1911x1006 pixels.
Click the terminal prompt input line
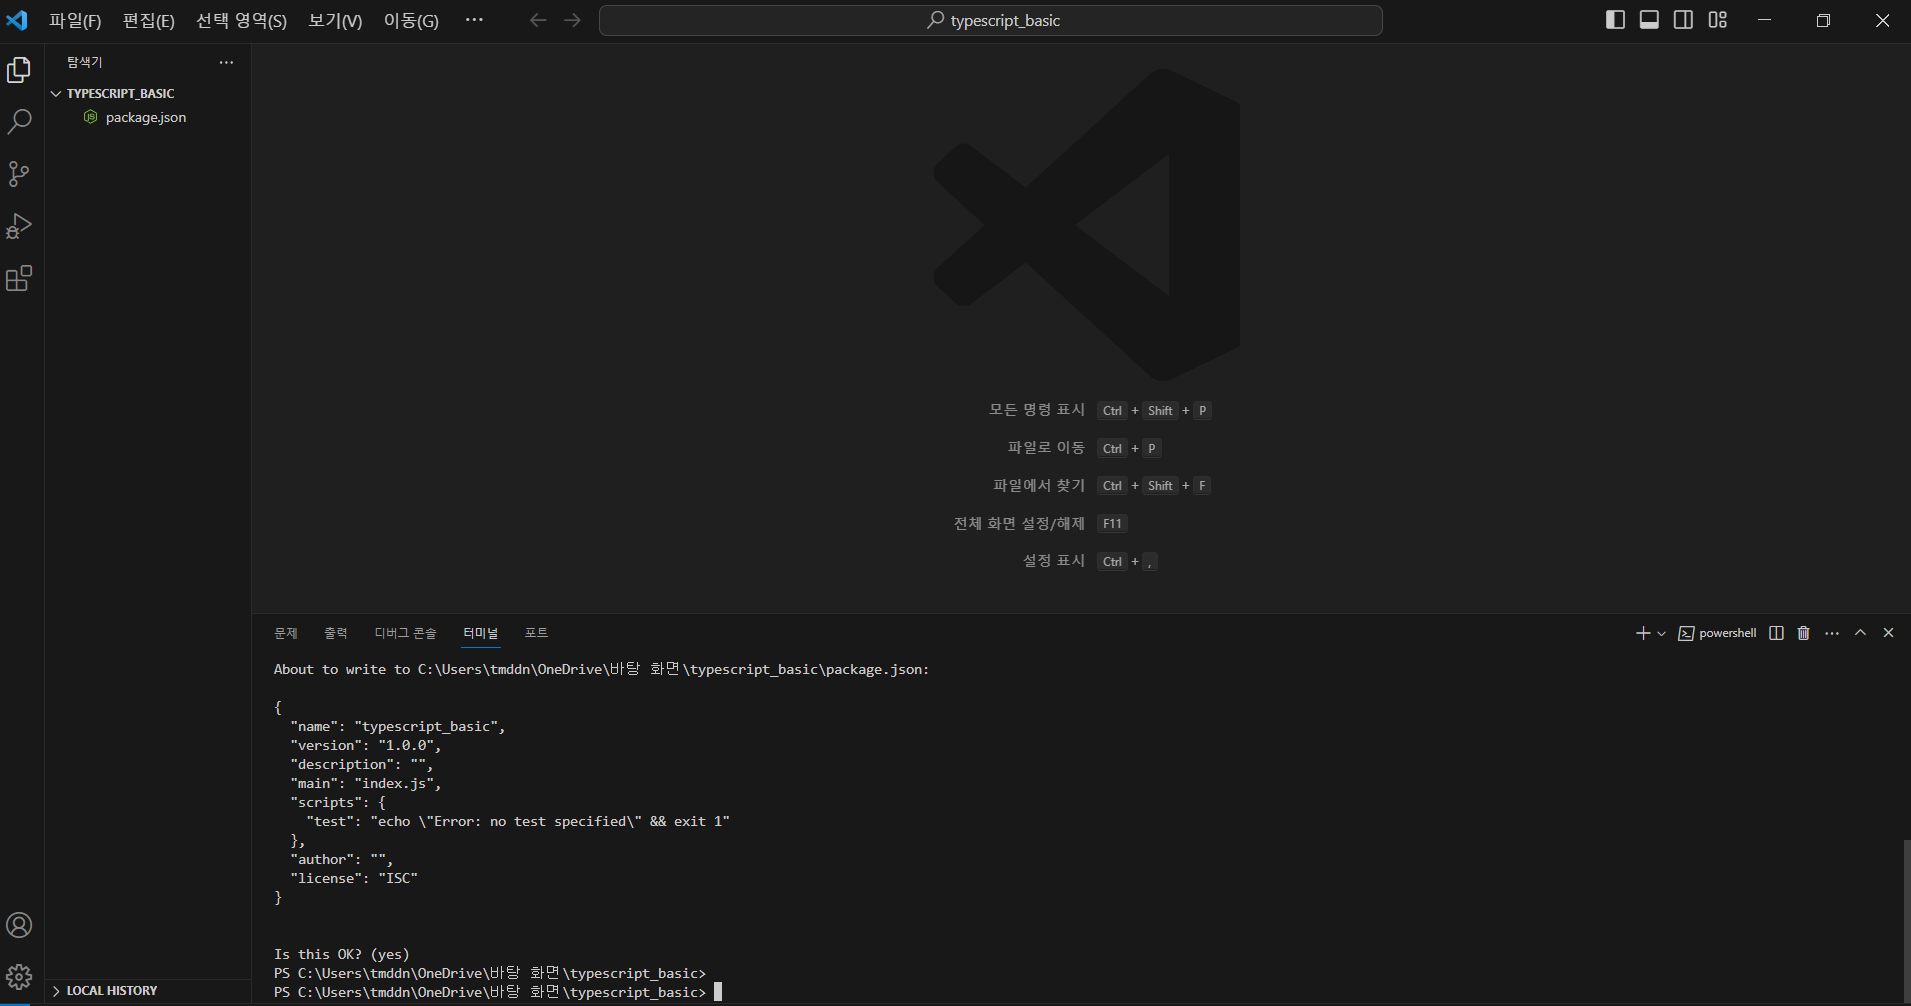498,992
